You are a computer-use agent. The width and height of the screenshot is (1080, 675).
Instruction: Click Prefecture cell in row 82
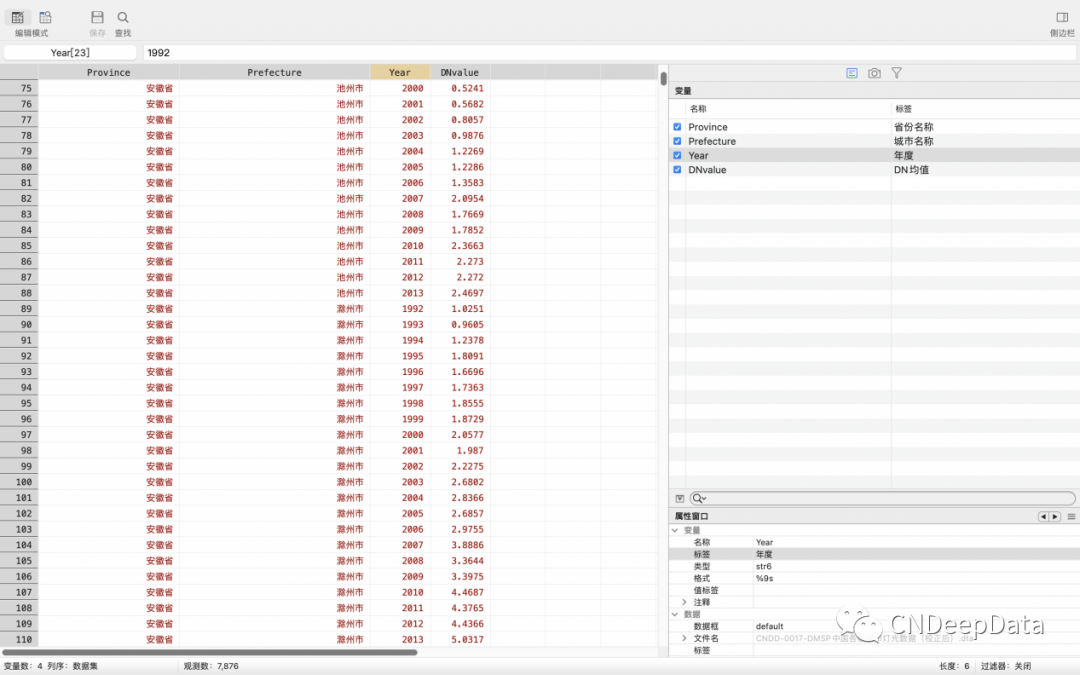(x=274, y=198)
